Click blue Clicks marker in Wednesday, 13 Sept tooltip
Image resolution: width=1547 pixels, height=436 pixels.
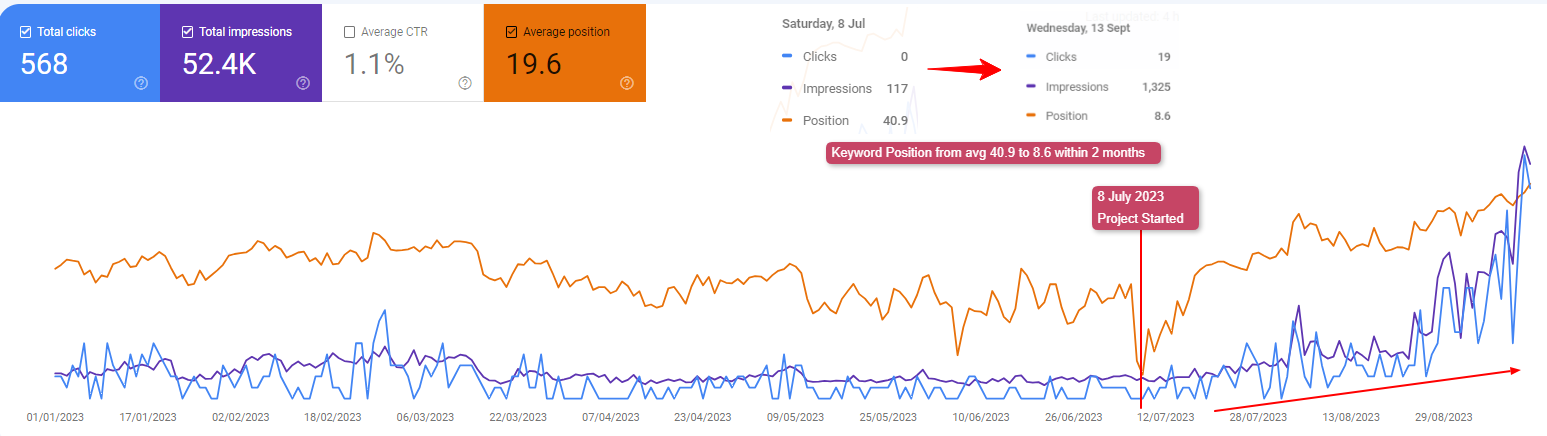click(x=1030, y=57)
